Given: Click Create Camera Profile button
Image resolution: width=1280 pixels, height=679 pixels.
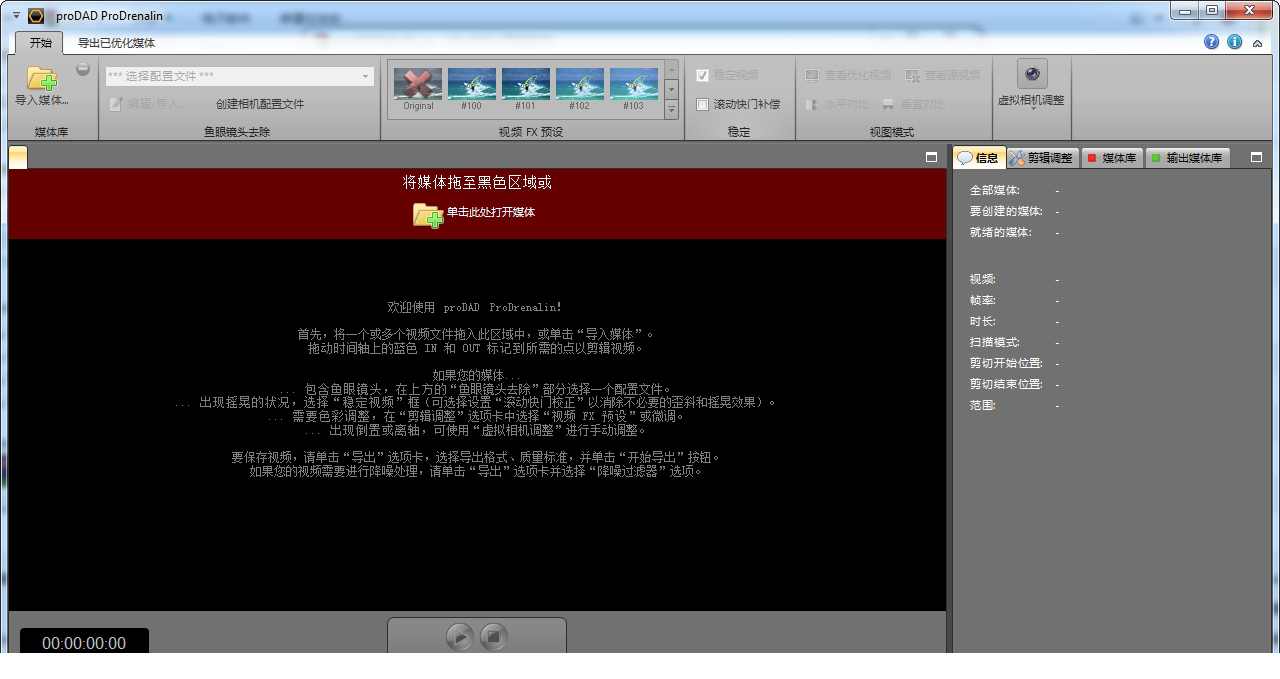Looking at the screenshot, I should (260, 104).
